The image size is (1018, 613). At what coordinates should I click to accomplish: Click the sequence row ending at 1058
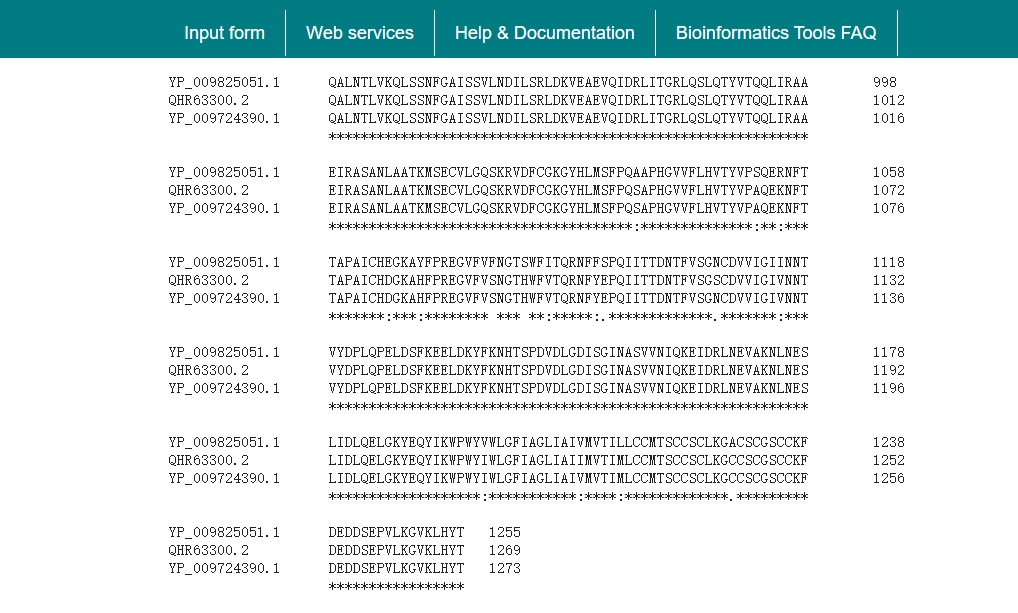click(568, 172)
